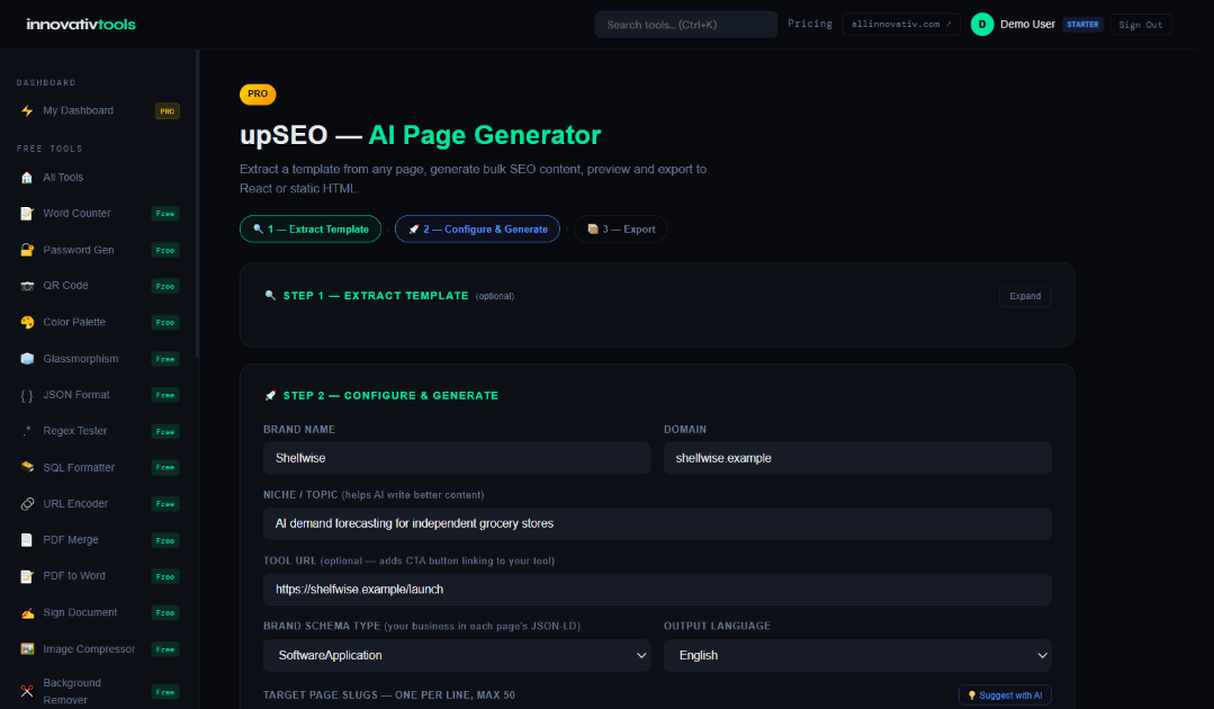Click the Regex Tester icon
1214x709 pixels.
pos(27,431)
